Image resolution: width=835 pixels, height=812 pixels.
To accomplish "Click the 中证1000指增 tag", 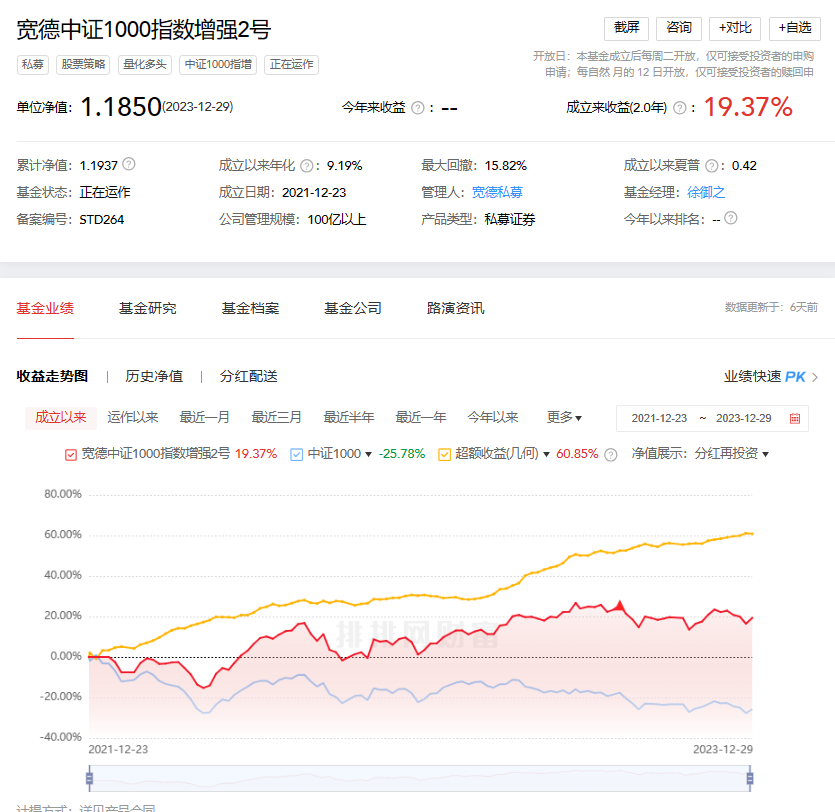I will [x=218, y=64].
